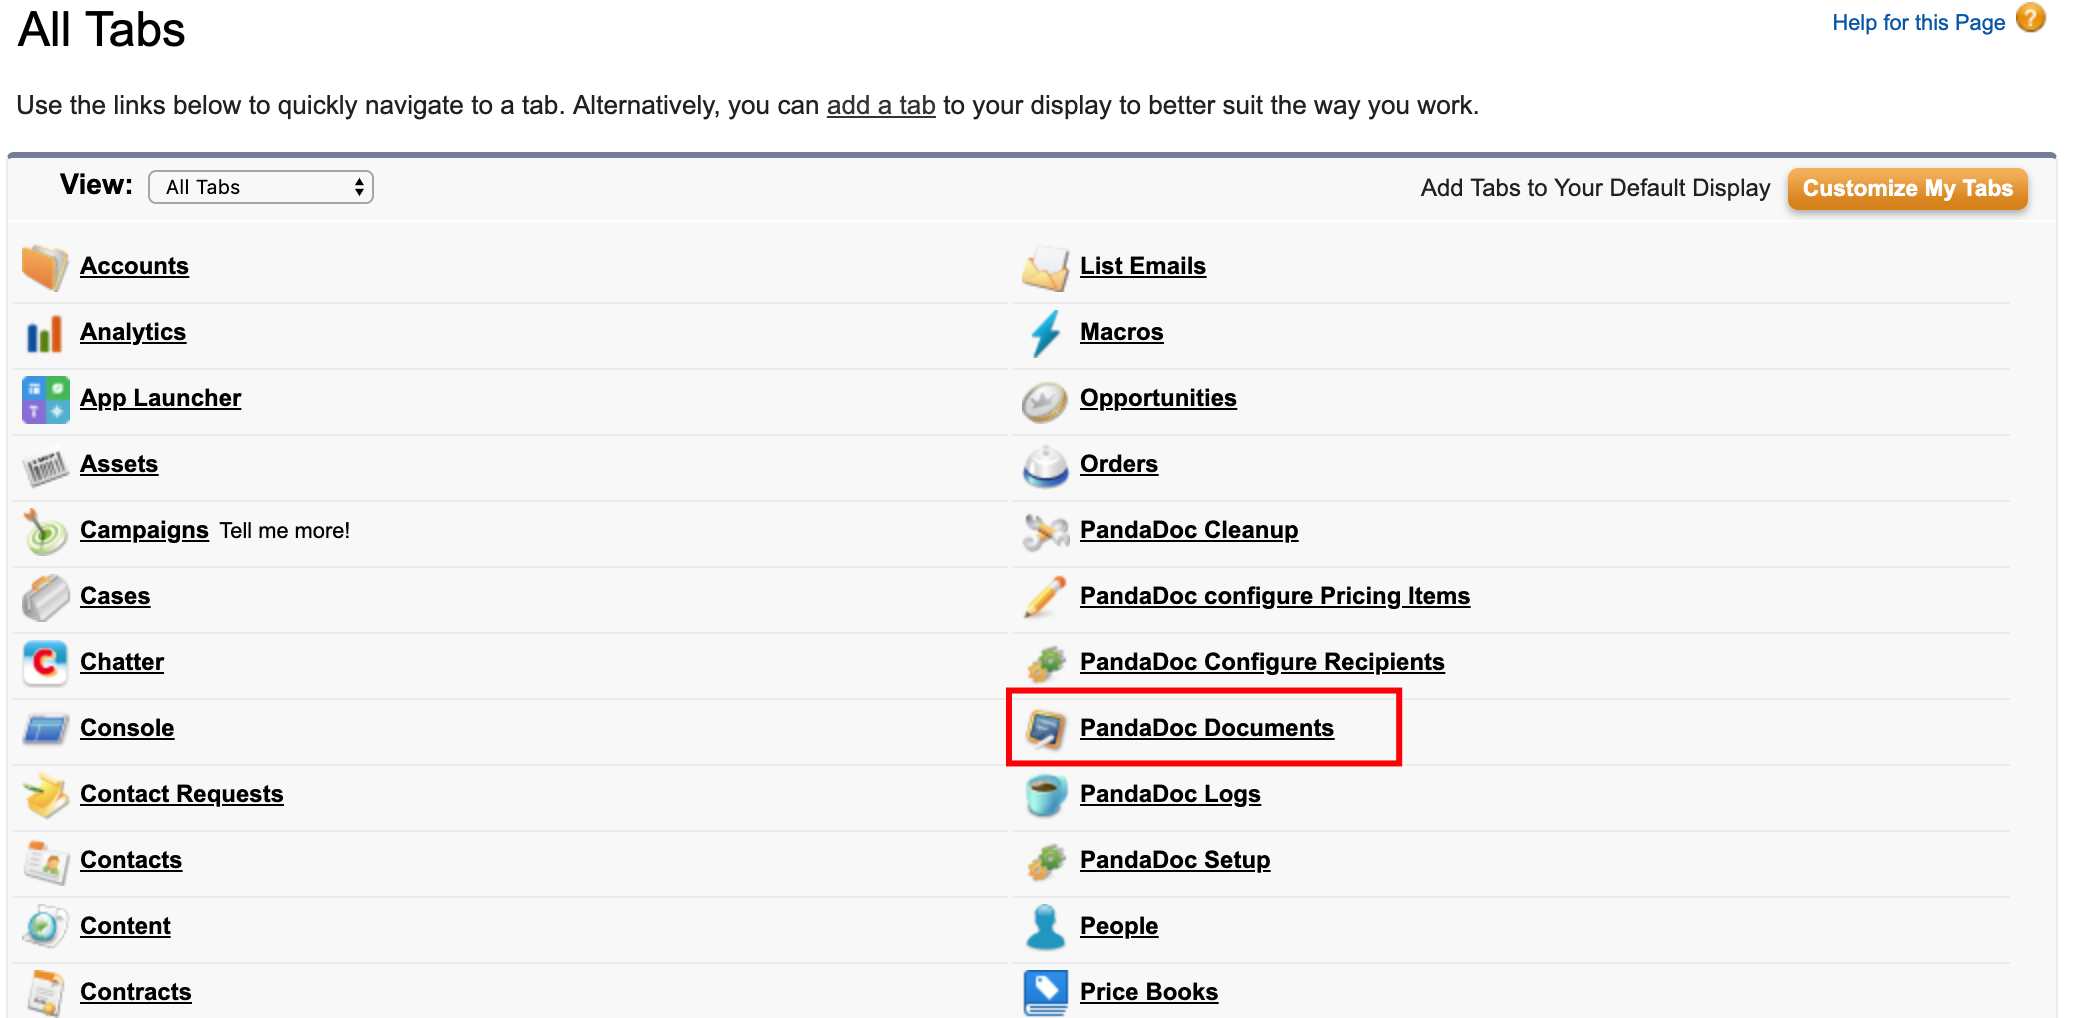Click the PandaDoc Pricing Items pencil icon
Viewport: 2076px width, 1018px height.
[1045, 597]
